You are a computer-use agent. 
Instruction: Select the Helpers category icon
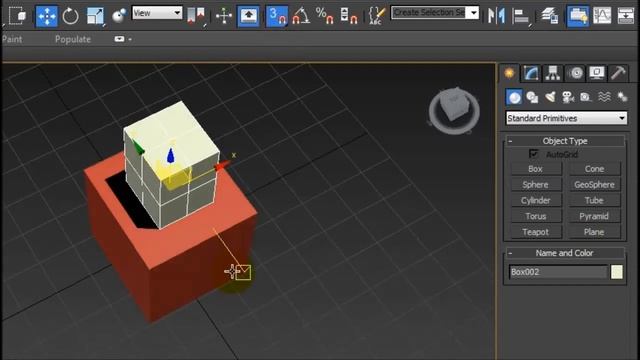click(x=586, y=97)
